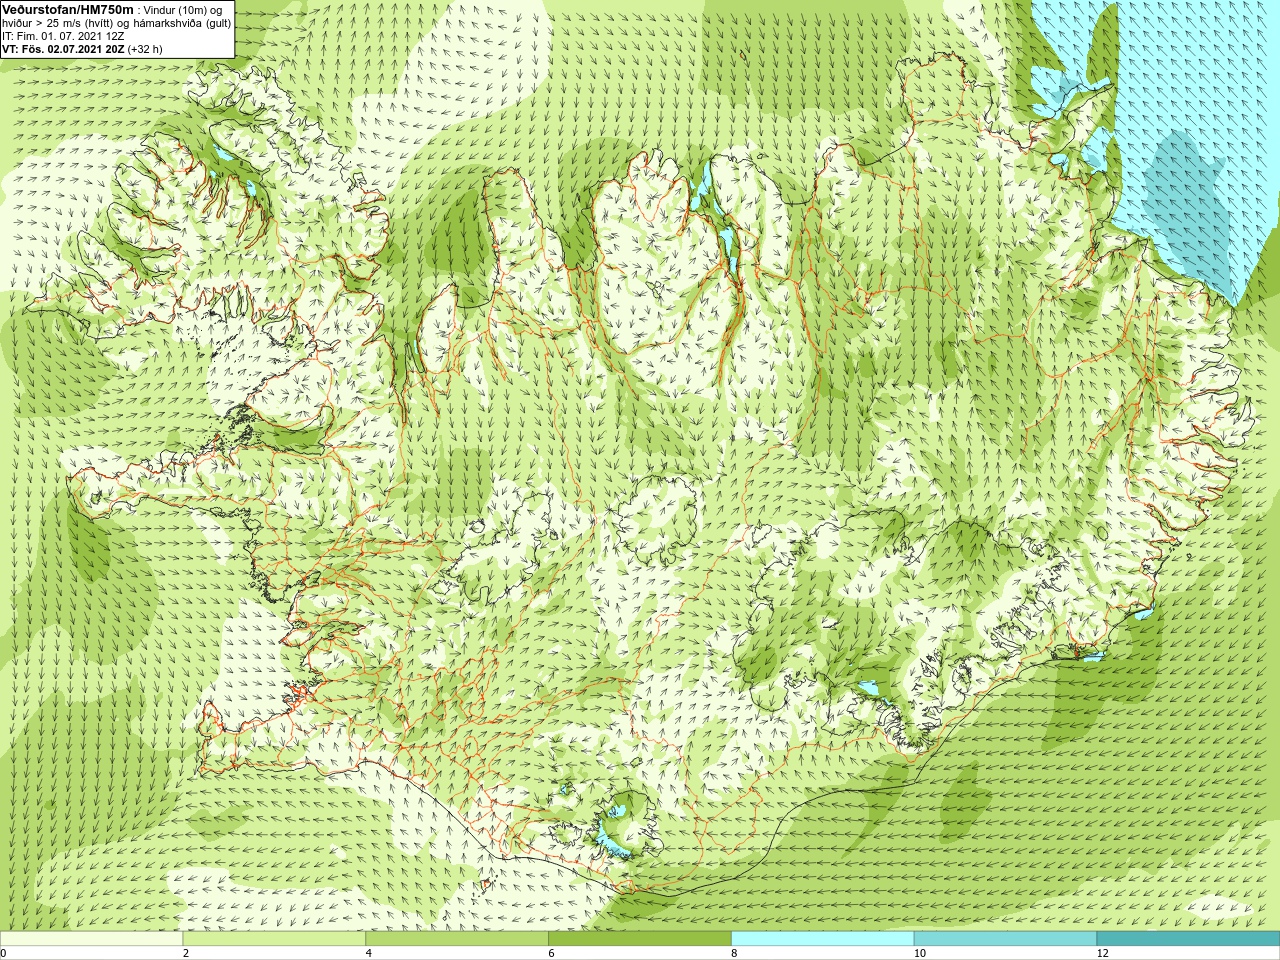Click the 8–10 m/s light cyan legend swatch
Screen dimensions: 1280x960
[x=823, y=939]
